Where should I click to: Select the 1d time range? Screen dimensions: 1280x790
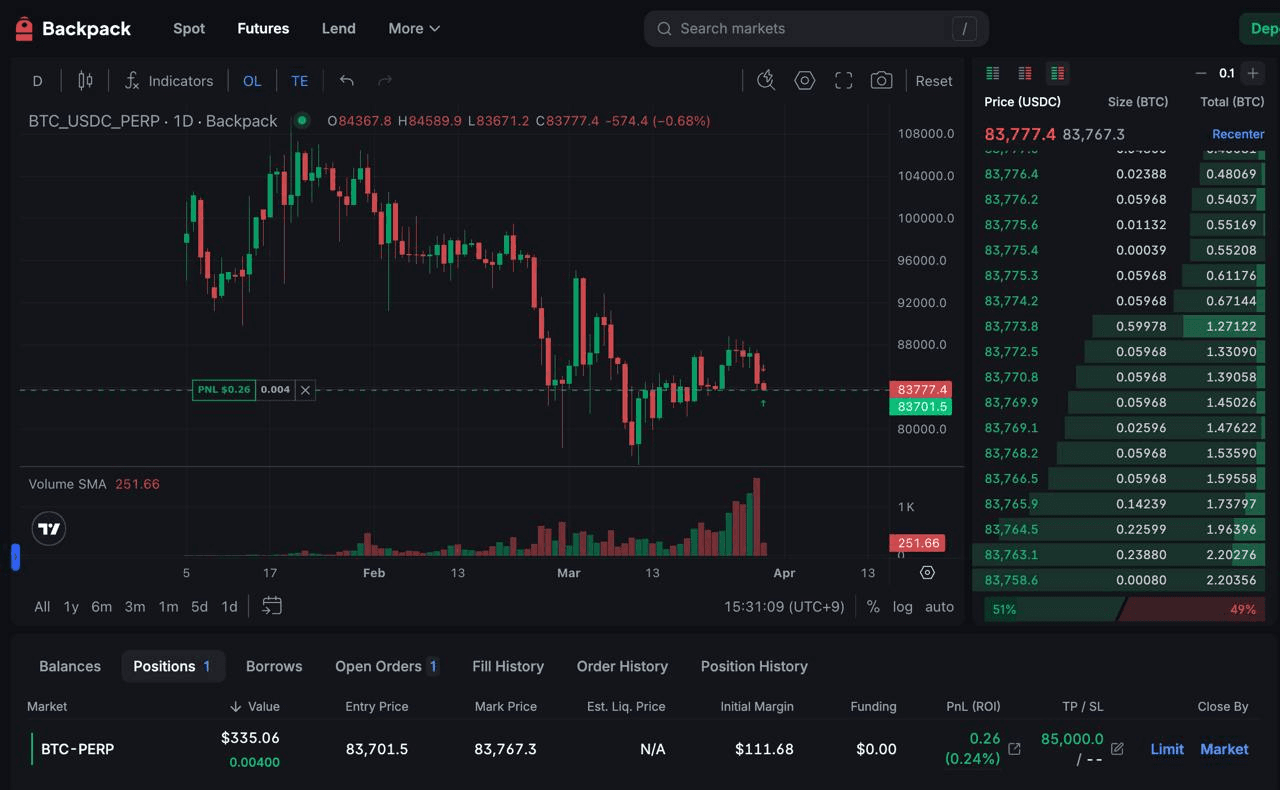tap(229, 606)
